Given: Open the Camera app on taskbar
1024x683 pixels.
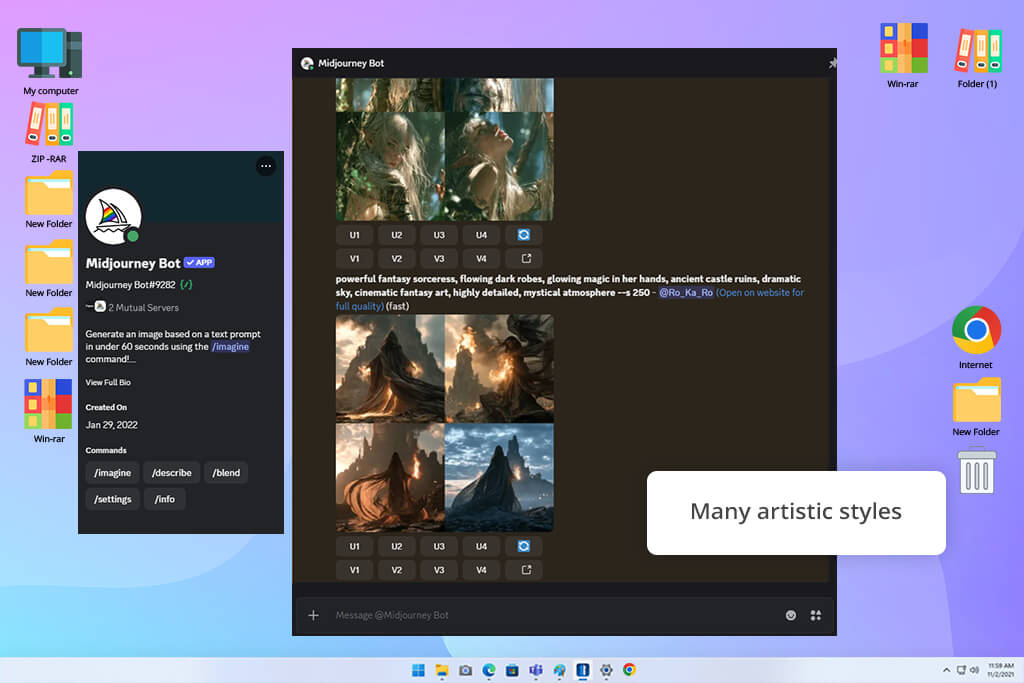Looking at the screenshot, I should (x=466, y=670).
